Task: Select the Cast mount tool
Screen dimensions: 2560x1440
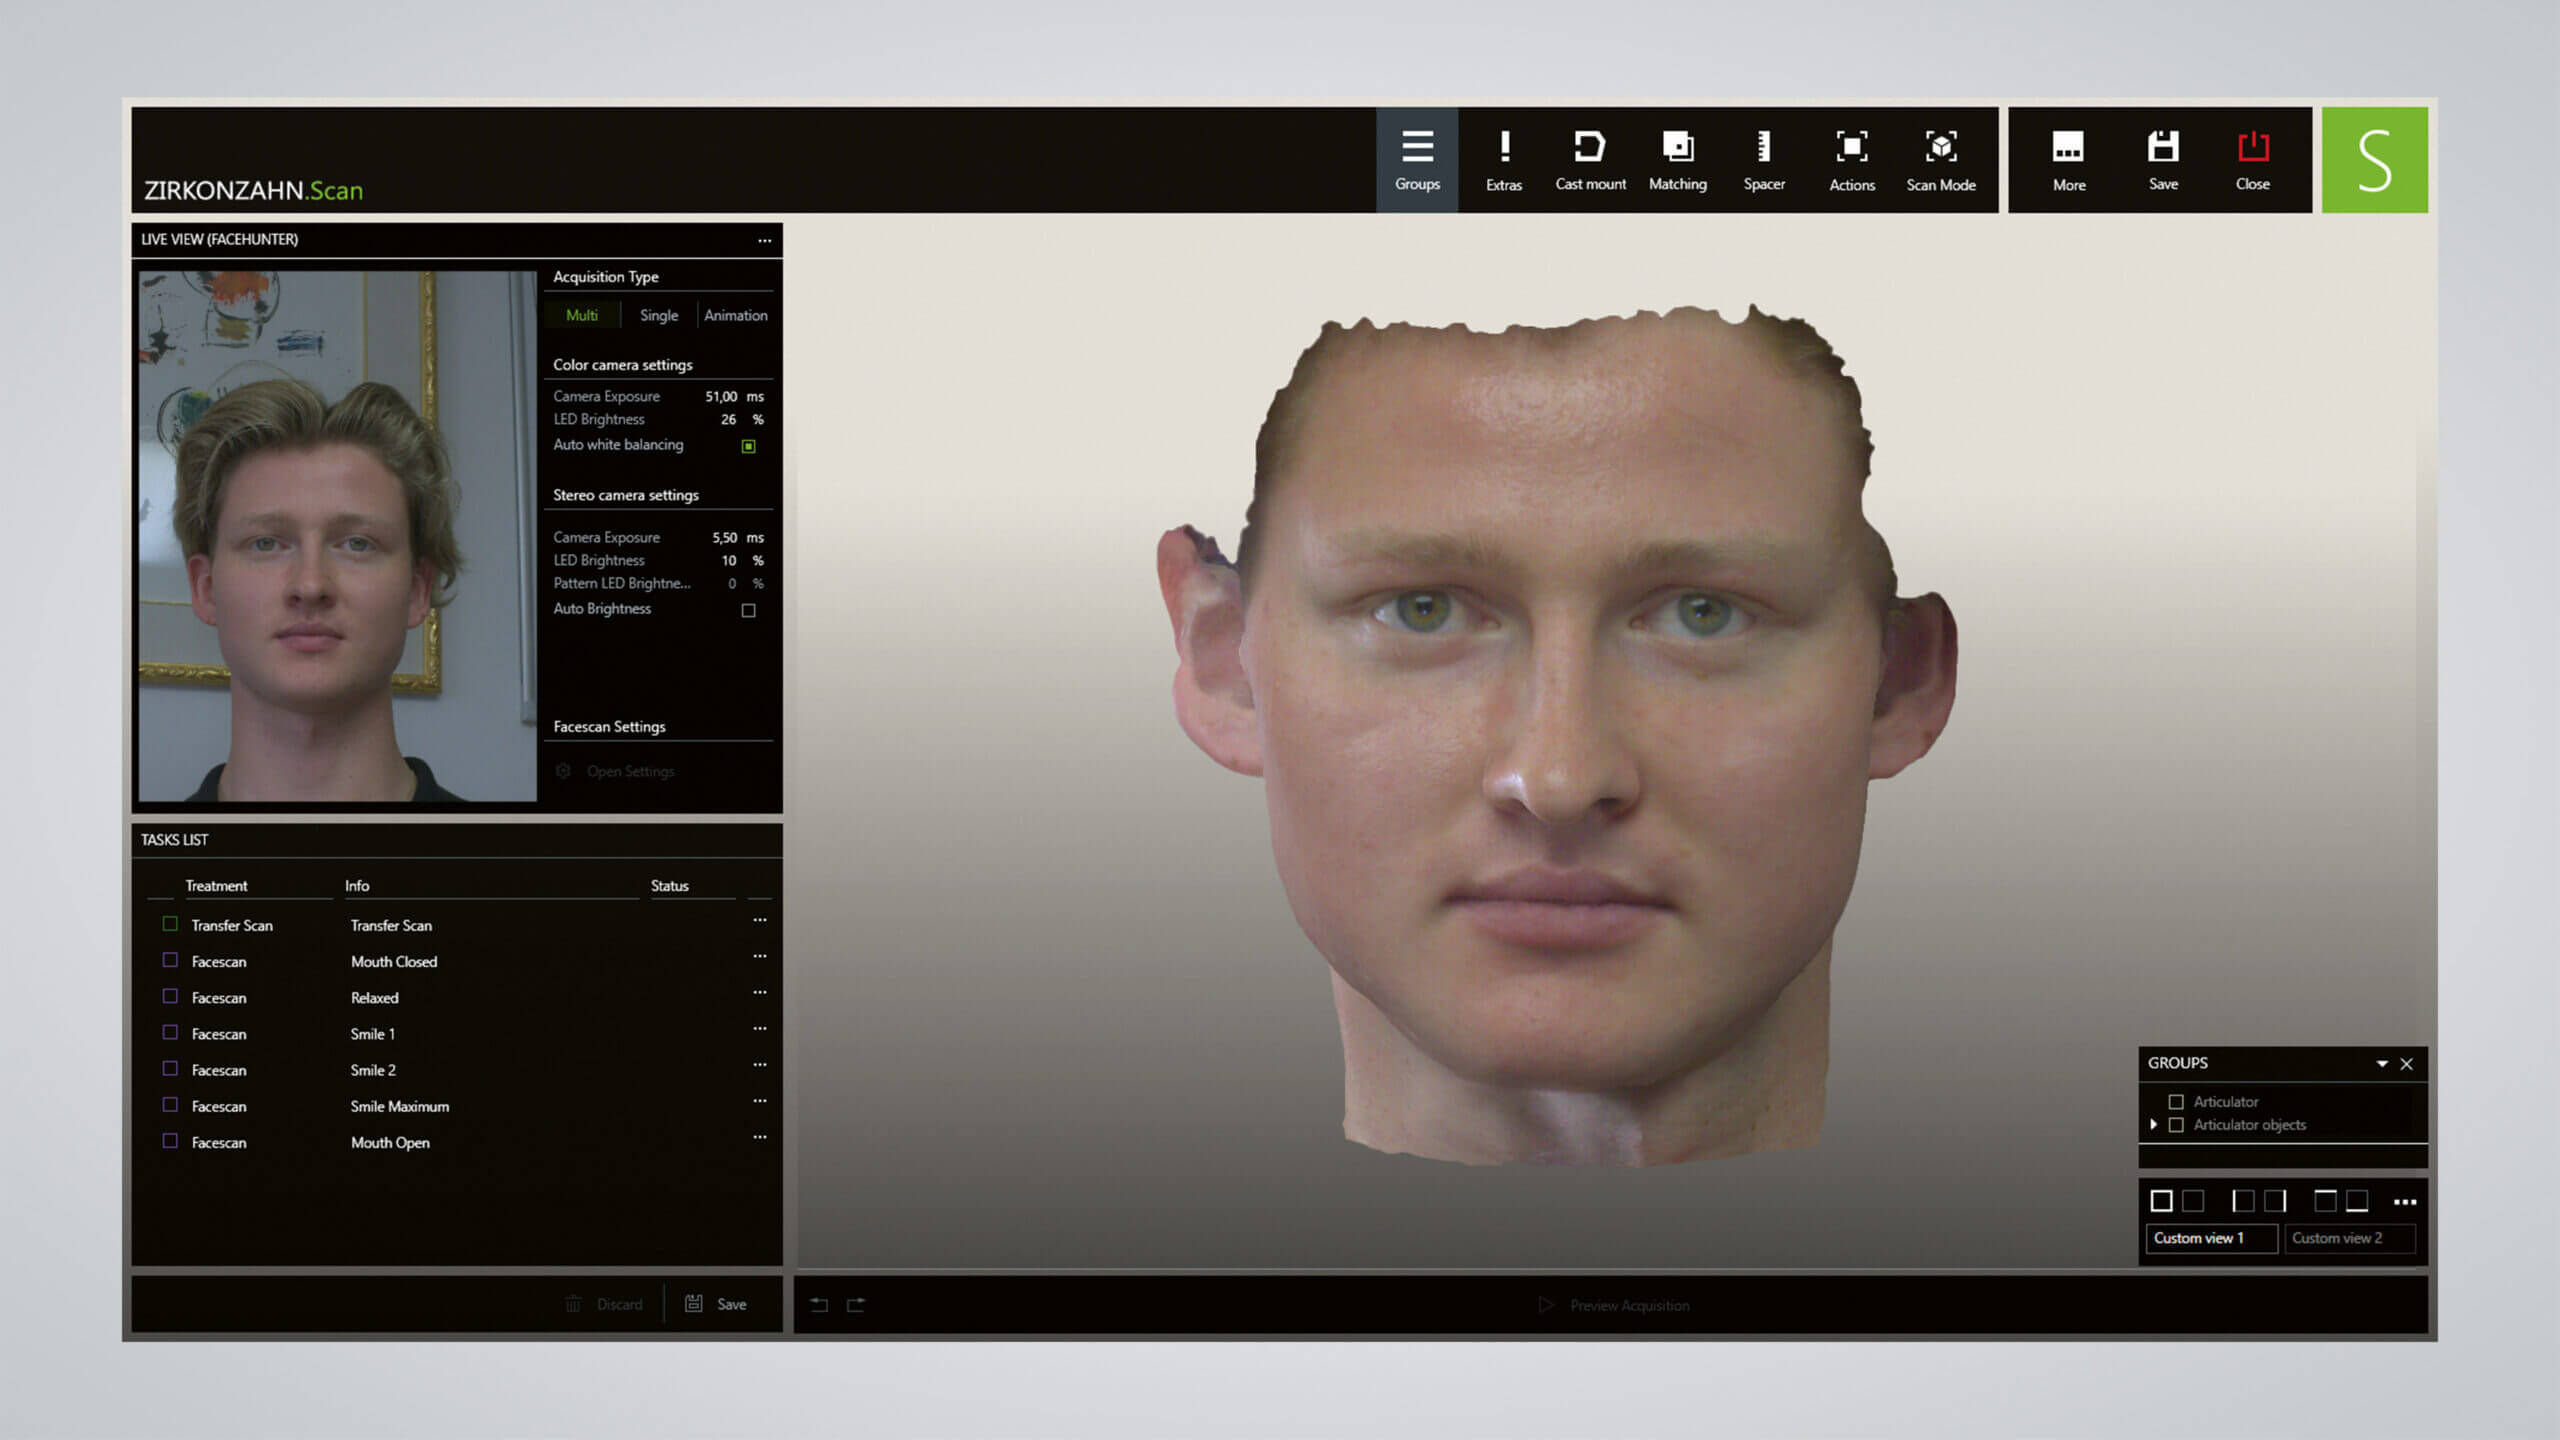Action: (1590, 160)
